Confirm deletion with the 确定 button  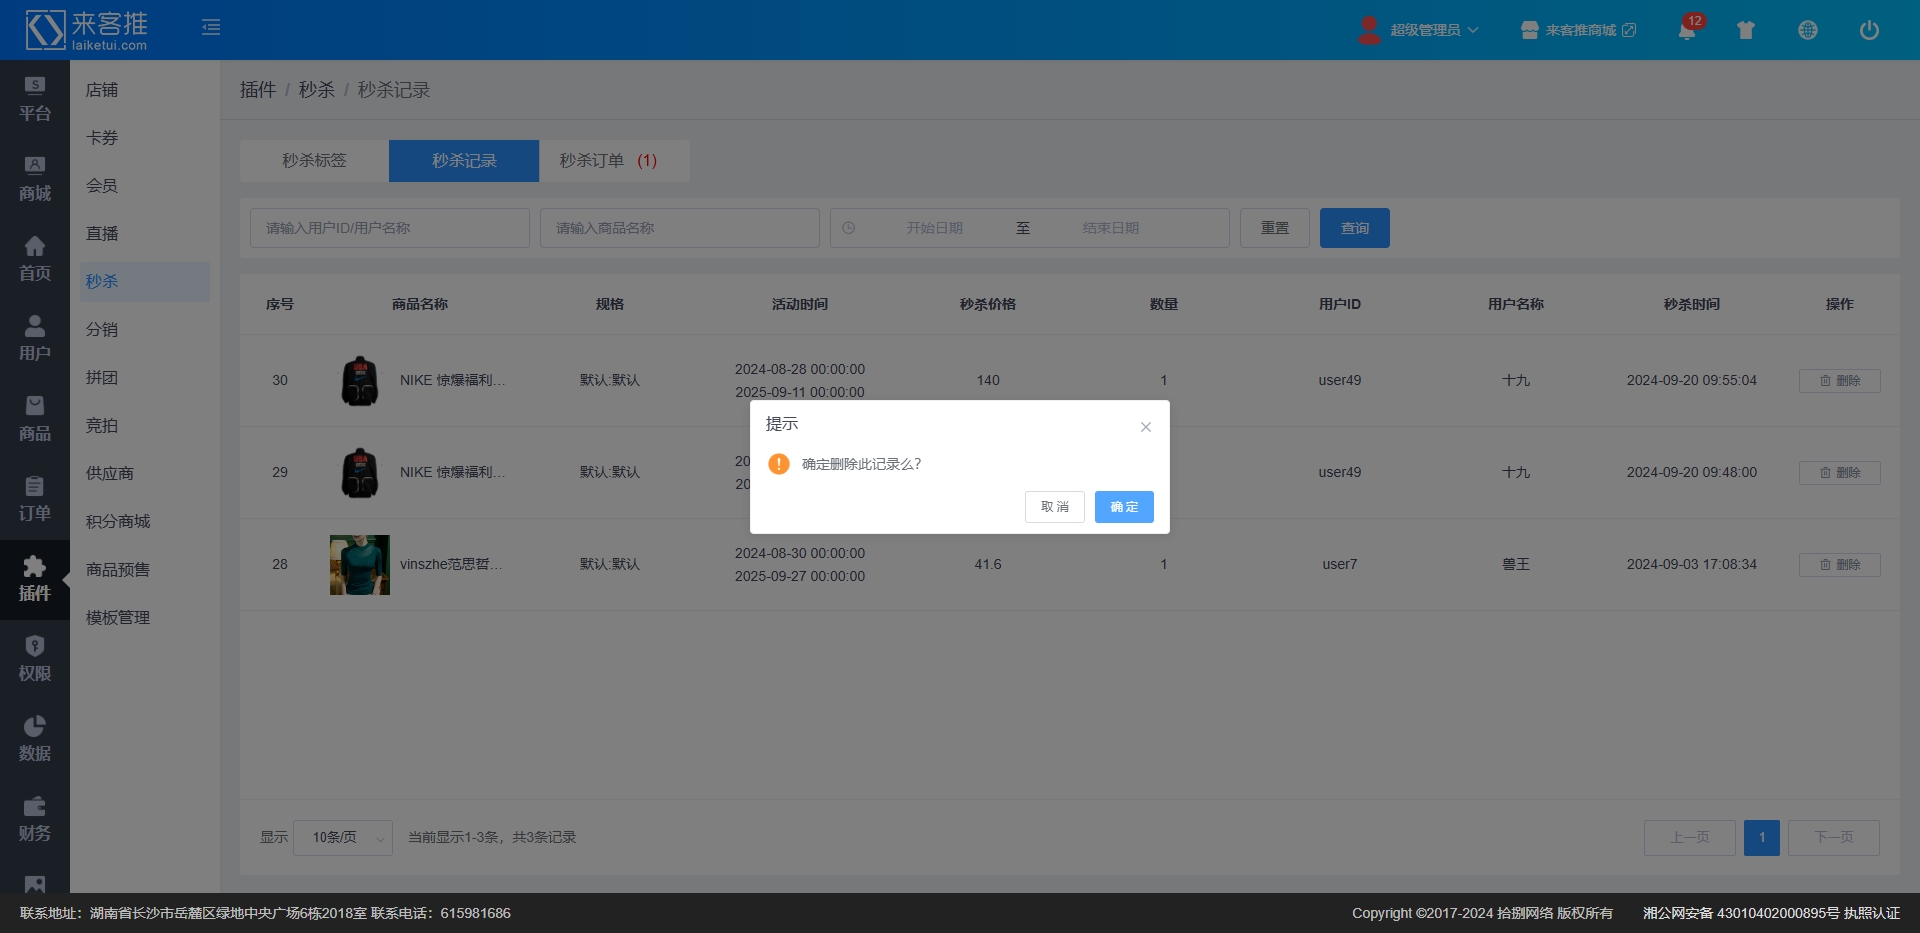[x=1123, y=507]
